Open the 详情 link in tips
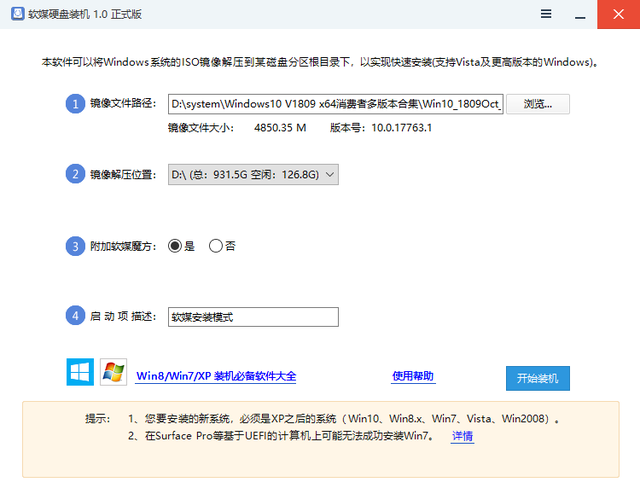 [x=462, y=436]
